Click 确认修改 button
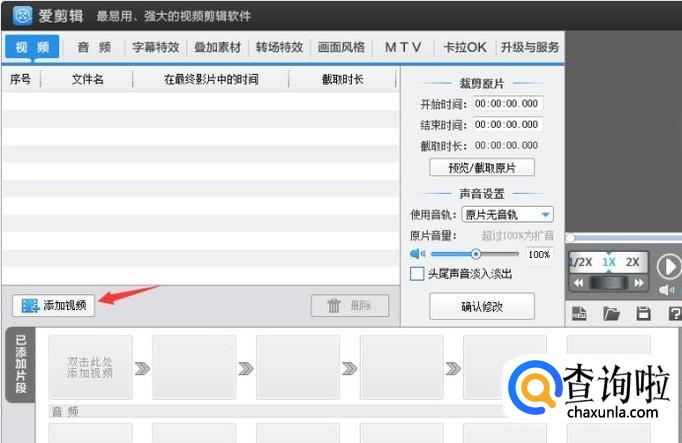Image resolution: width=682 pixels, height=443 pixels. pyautogui.click(x=482, y=306)
